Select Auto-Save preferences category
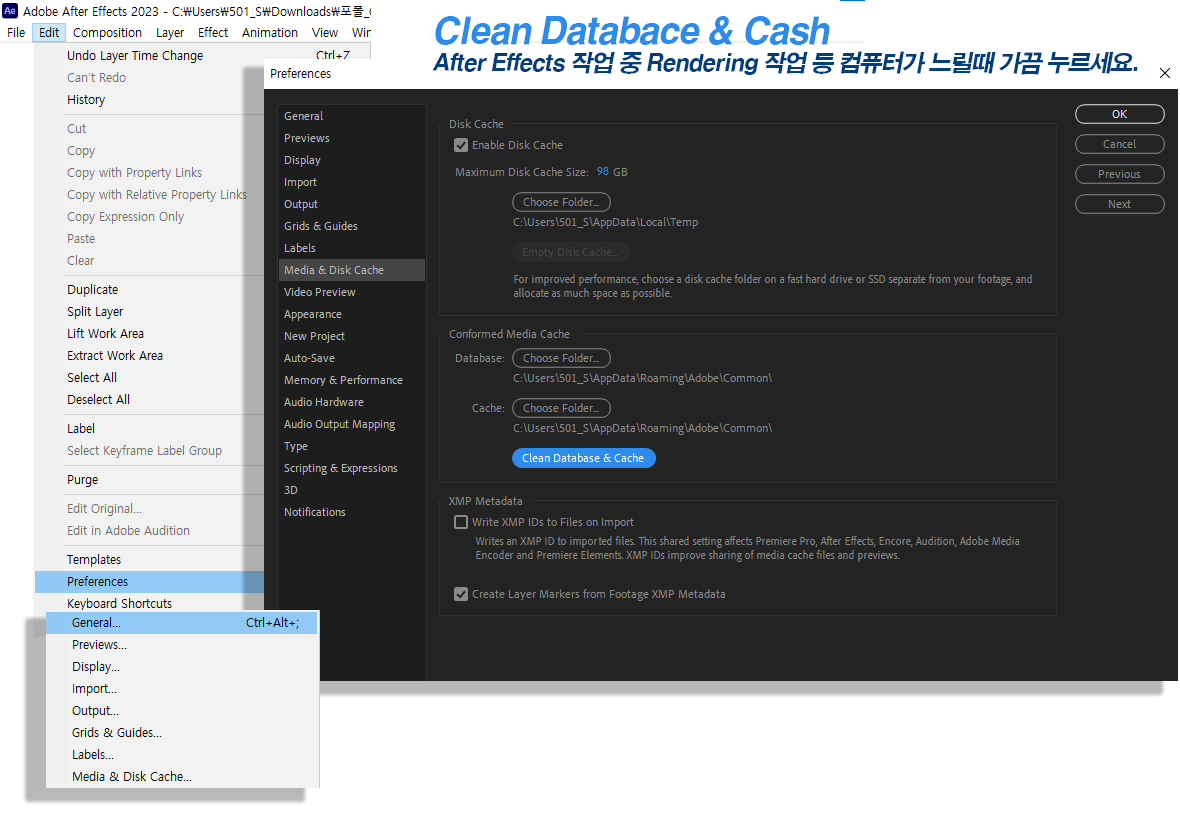Image resolution: width=1180 pixels, height=813 pixels. pyautogui.click(x=351, y=358)
